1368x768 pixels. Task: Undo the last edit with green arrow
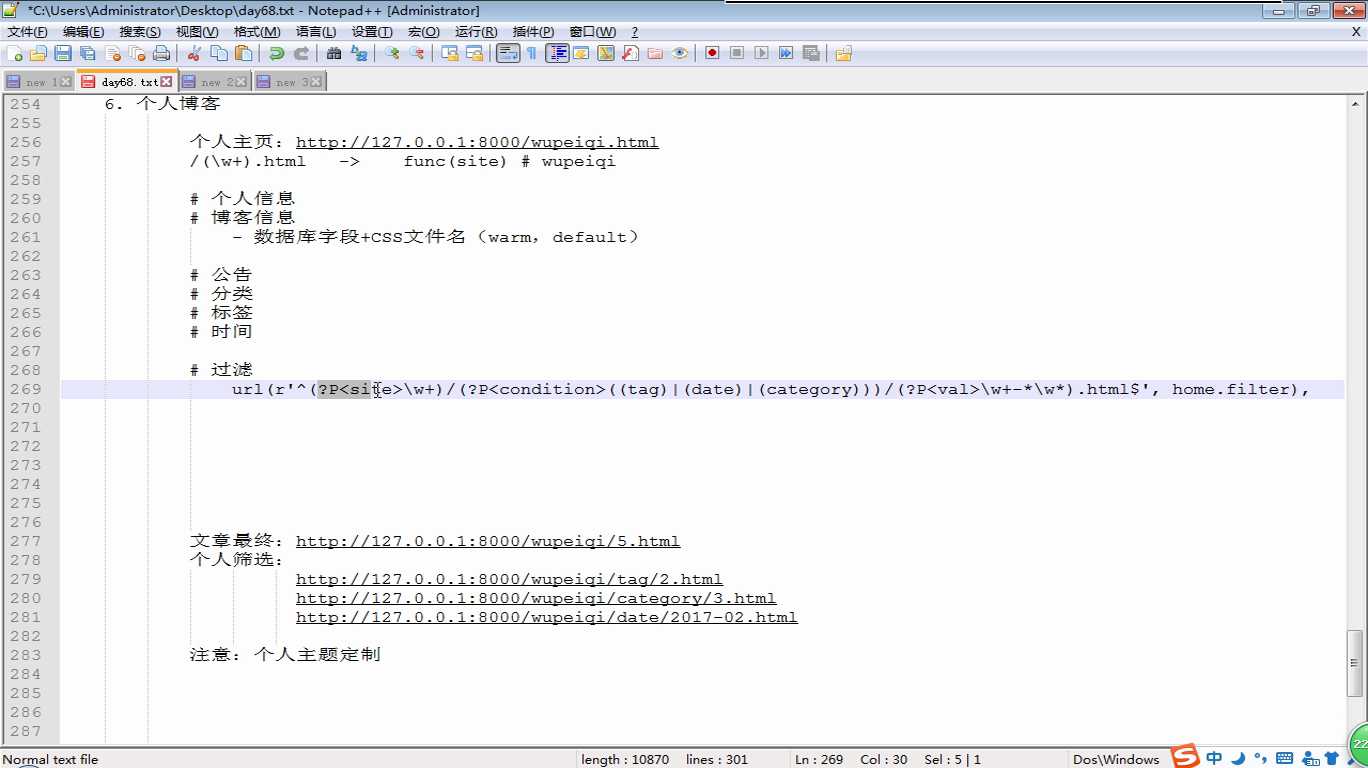tap(276, 53)
